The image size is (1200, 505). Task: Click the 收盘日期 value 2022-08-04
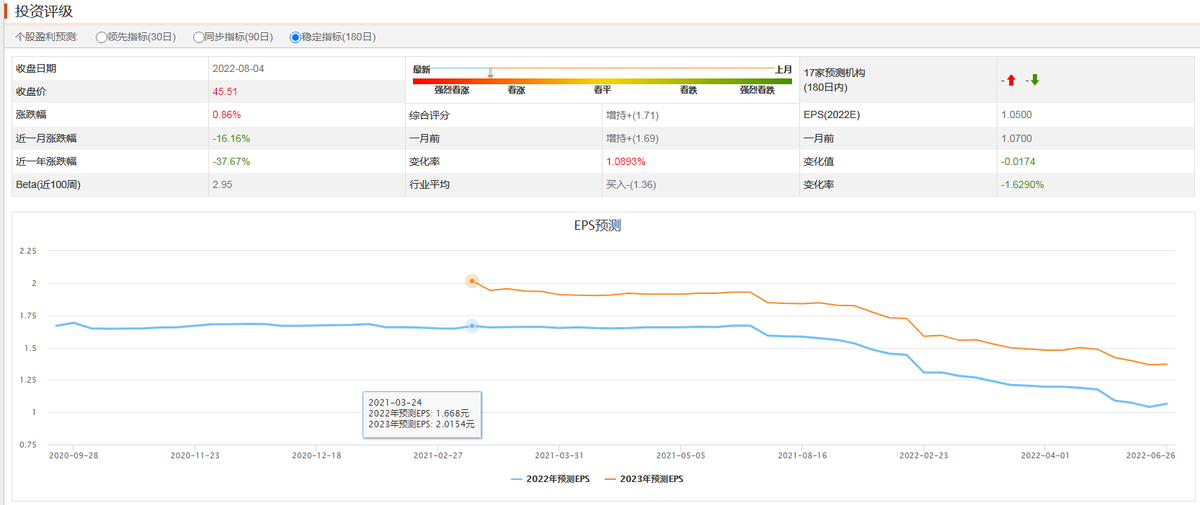coord(238,69)
